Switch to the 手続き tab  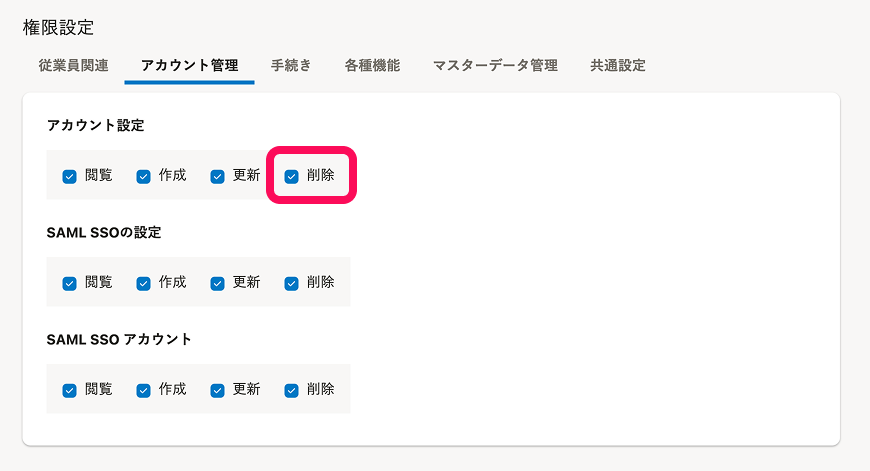click(x=291, y=66)
